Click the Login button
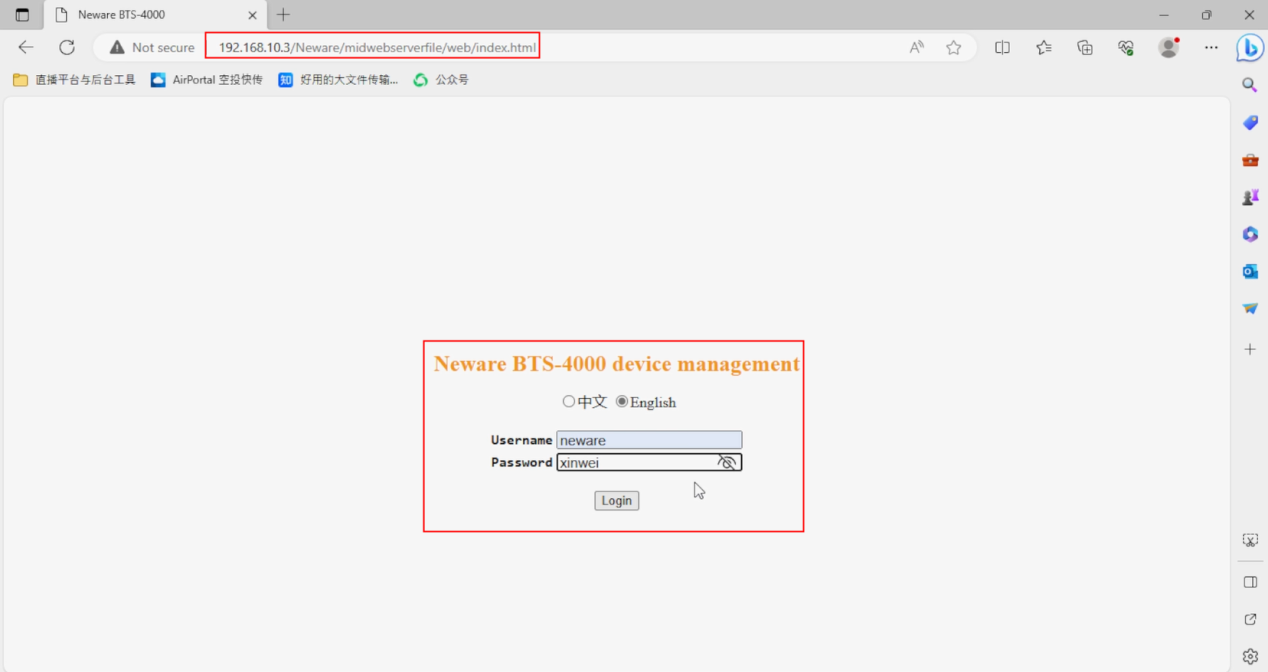 (x=616, y=500)
